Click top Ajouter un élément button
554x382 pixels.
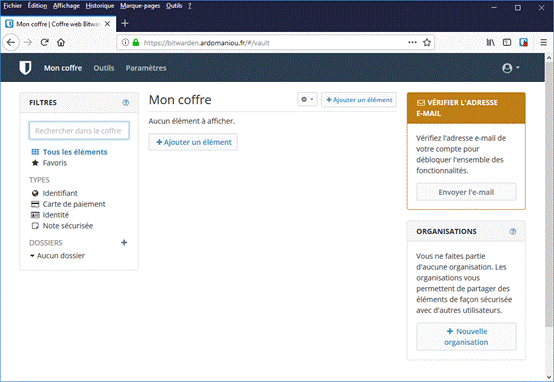coord(359,100)
